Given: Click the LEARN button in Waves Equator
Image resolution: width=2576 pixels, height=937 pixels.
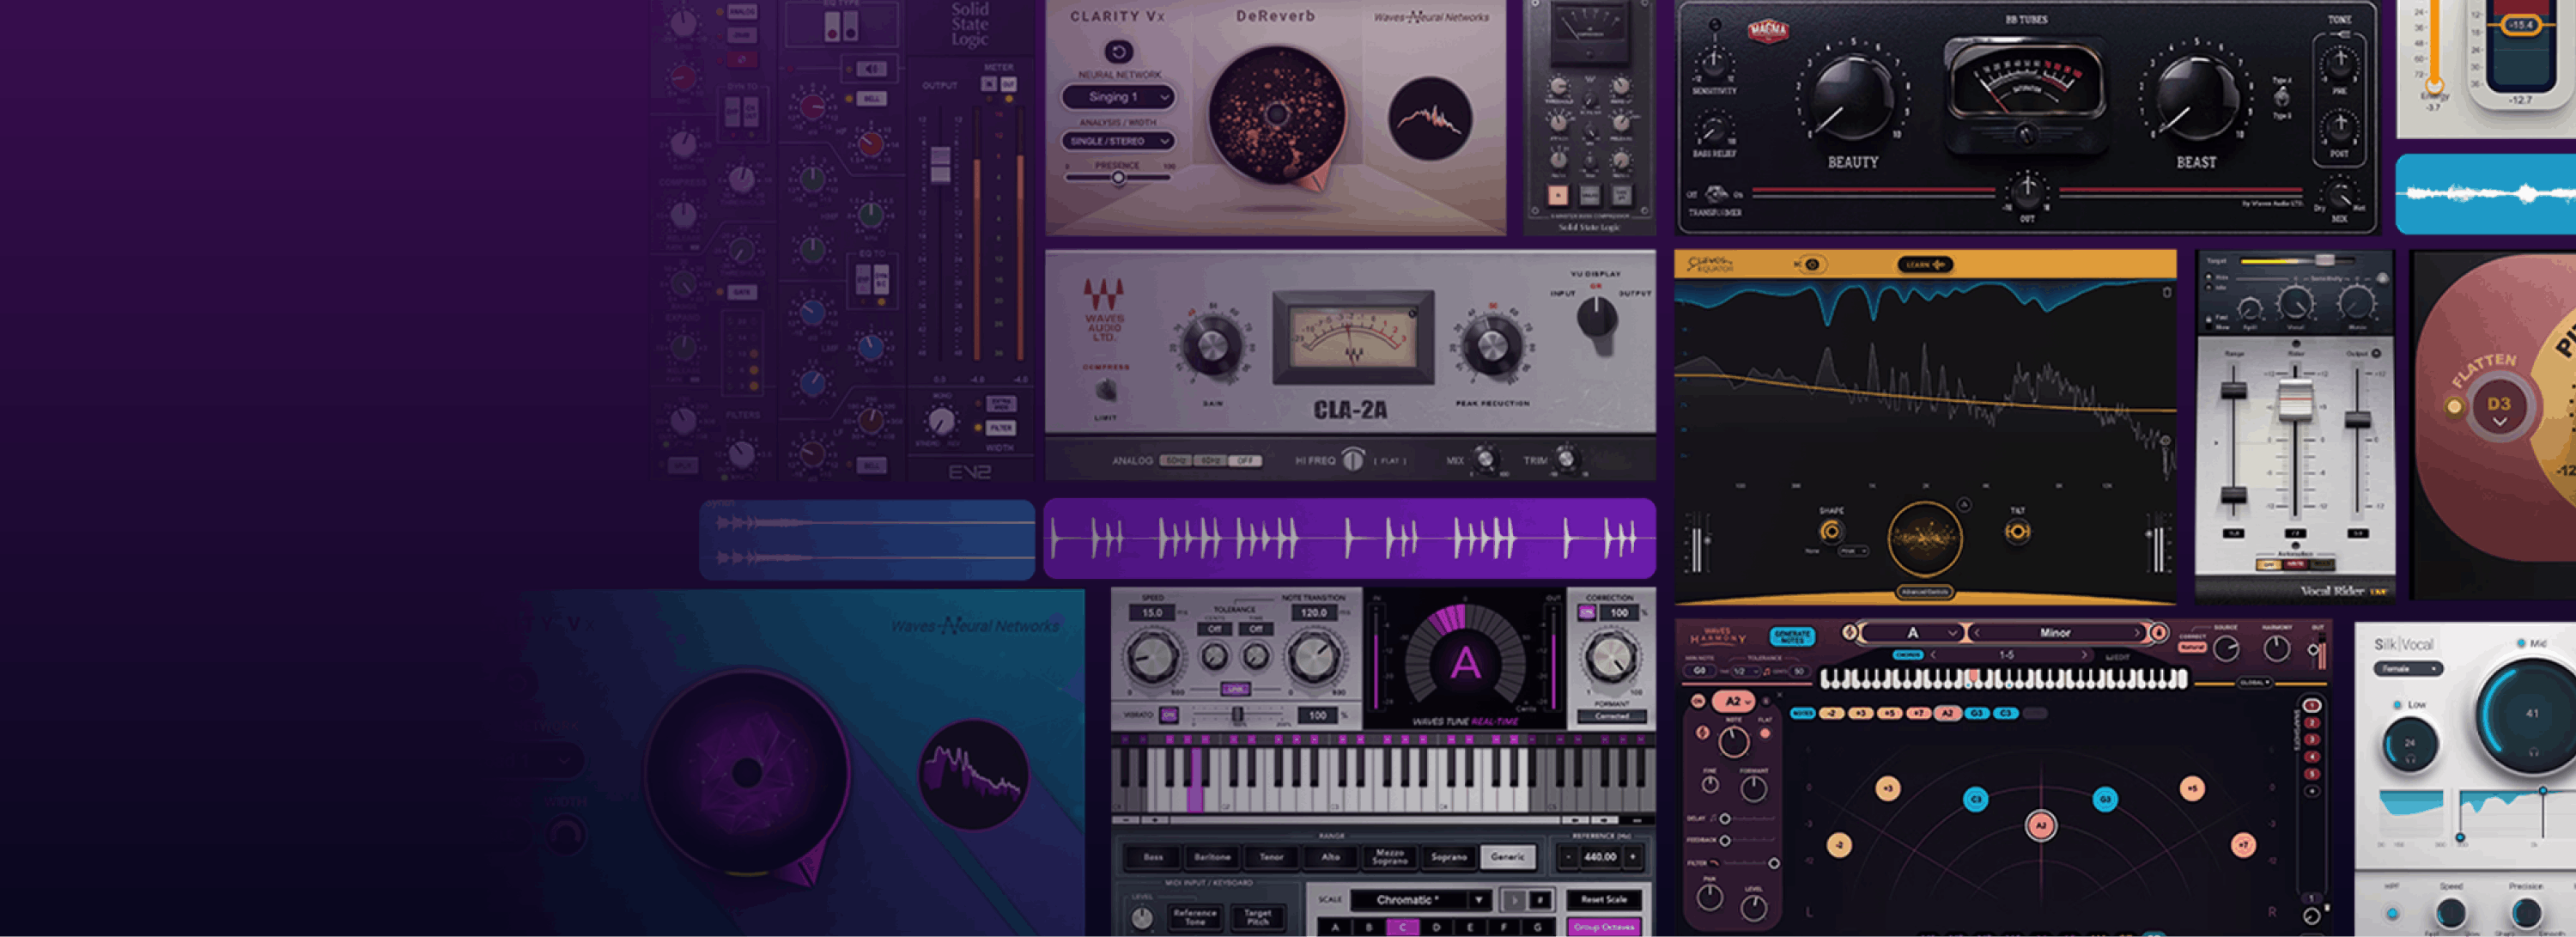Looking at the screenshot, I should pos(1925,265).
